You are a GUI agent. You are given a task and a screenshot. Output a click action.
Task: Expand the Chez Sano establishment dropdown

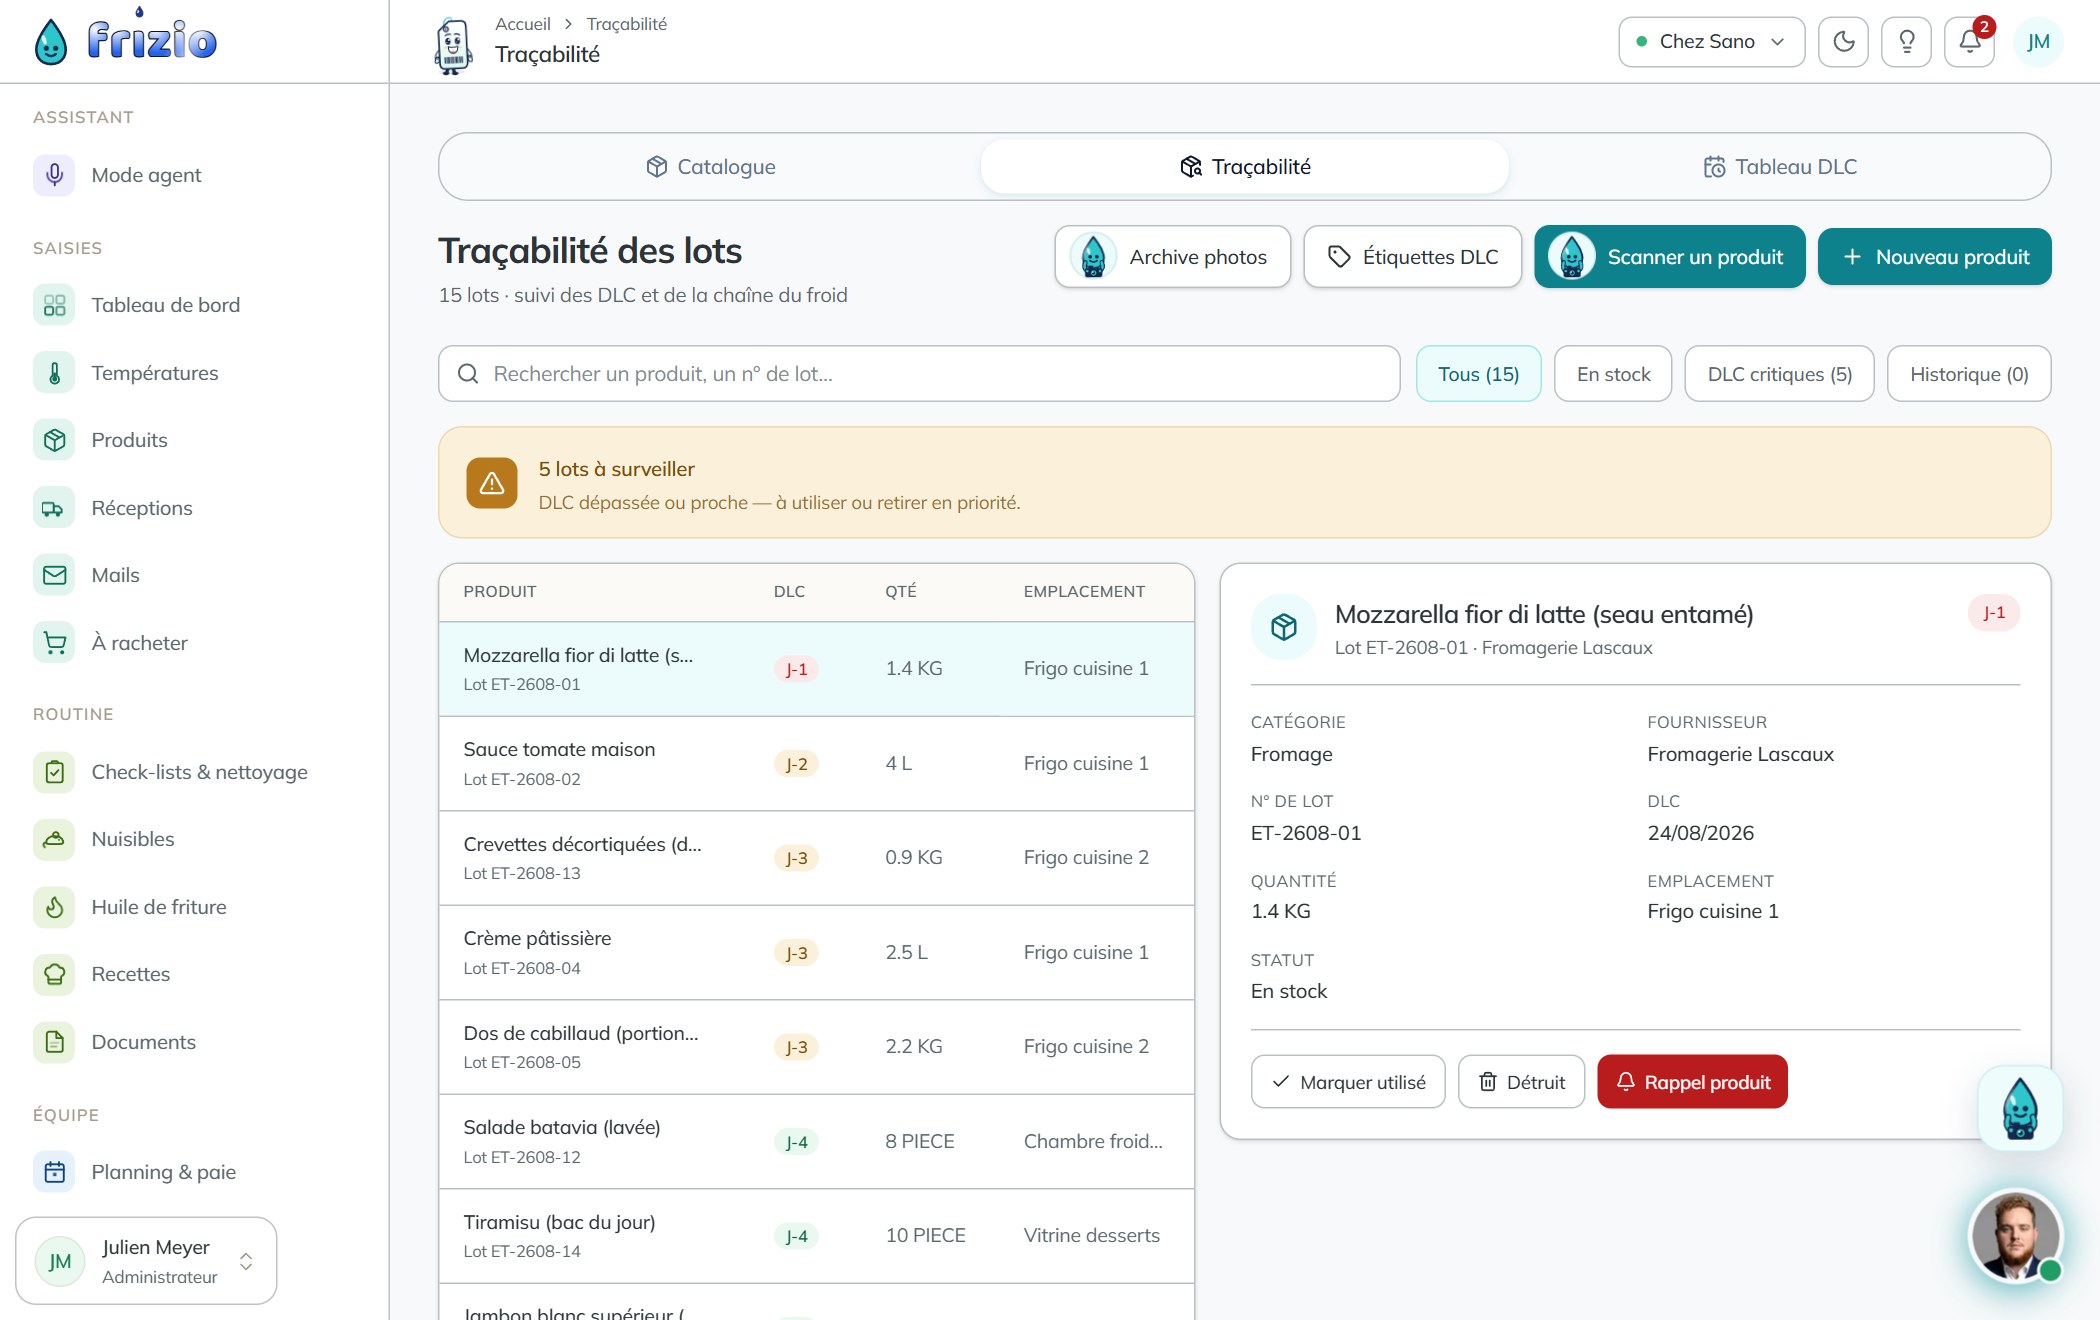click(x=1711, y=42)
